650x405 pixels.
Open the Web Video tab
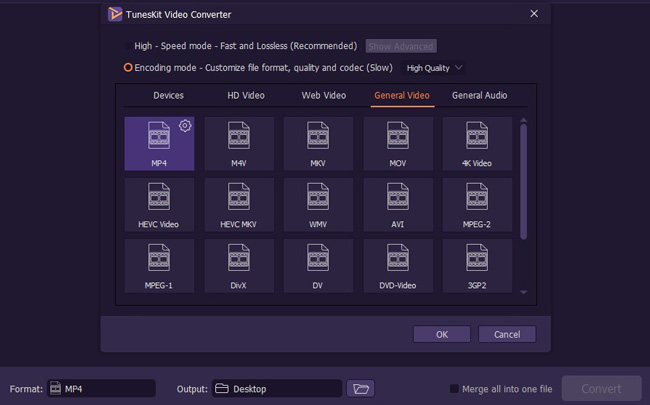(324, 95)
